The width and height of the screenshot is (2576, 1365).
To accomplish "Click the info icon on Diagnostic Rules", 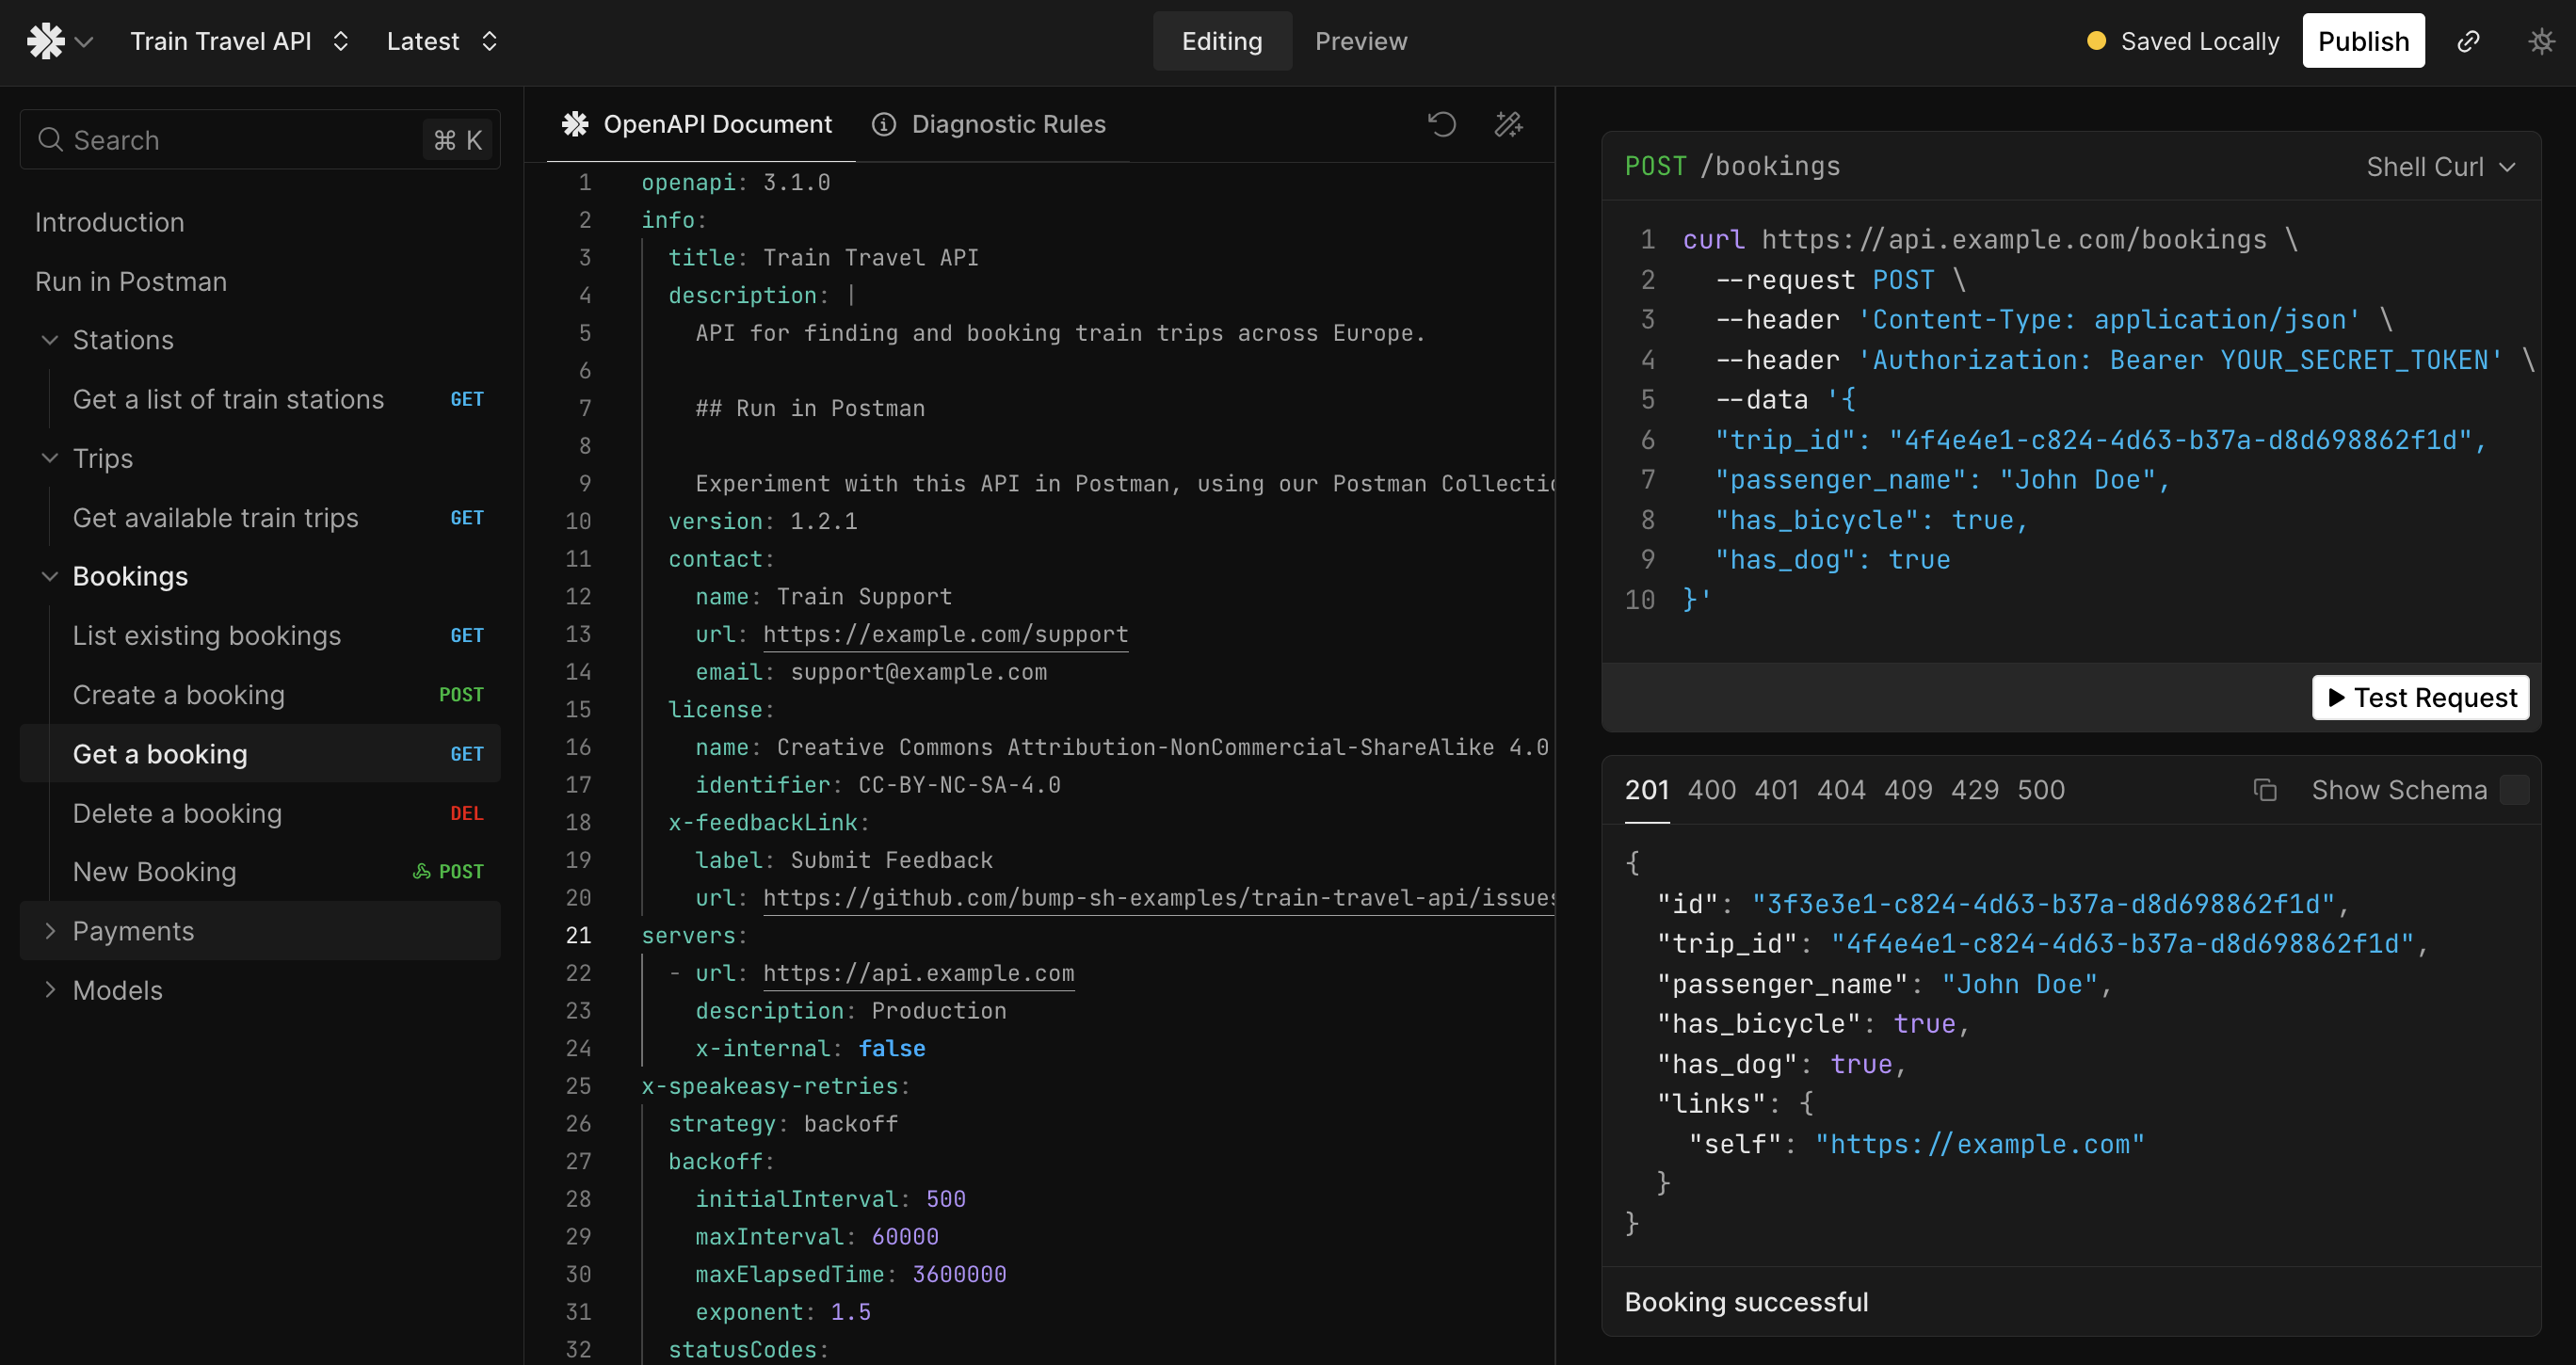I will click(x=883, y=124).
